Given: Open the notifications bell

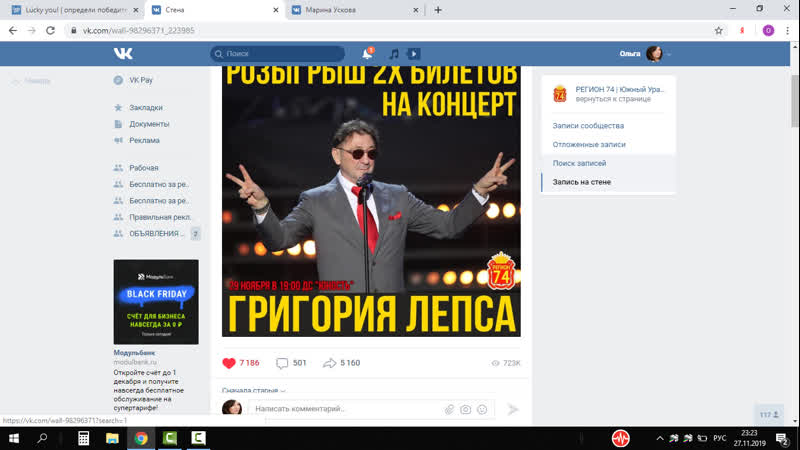Looking at the screenshot, I should (367, 54).
